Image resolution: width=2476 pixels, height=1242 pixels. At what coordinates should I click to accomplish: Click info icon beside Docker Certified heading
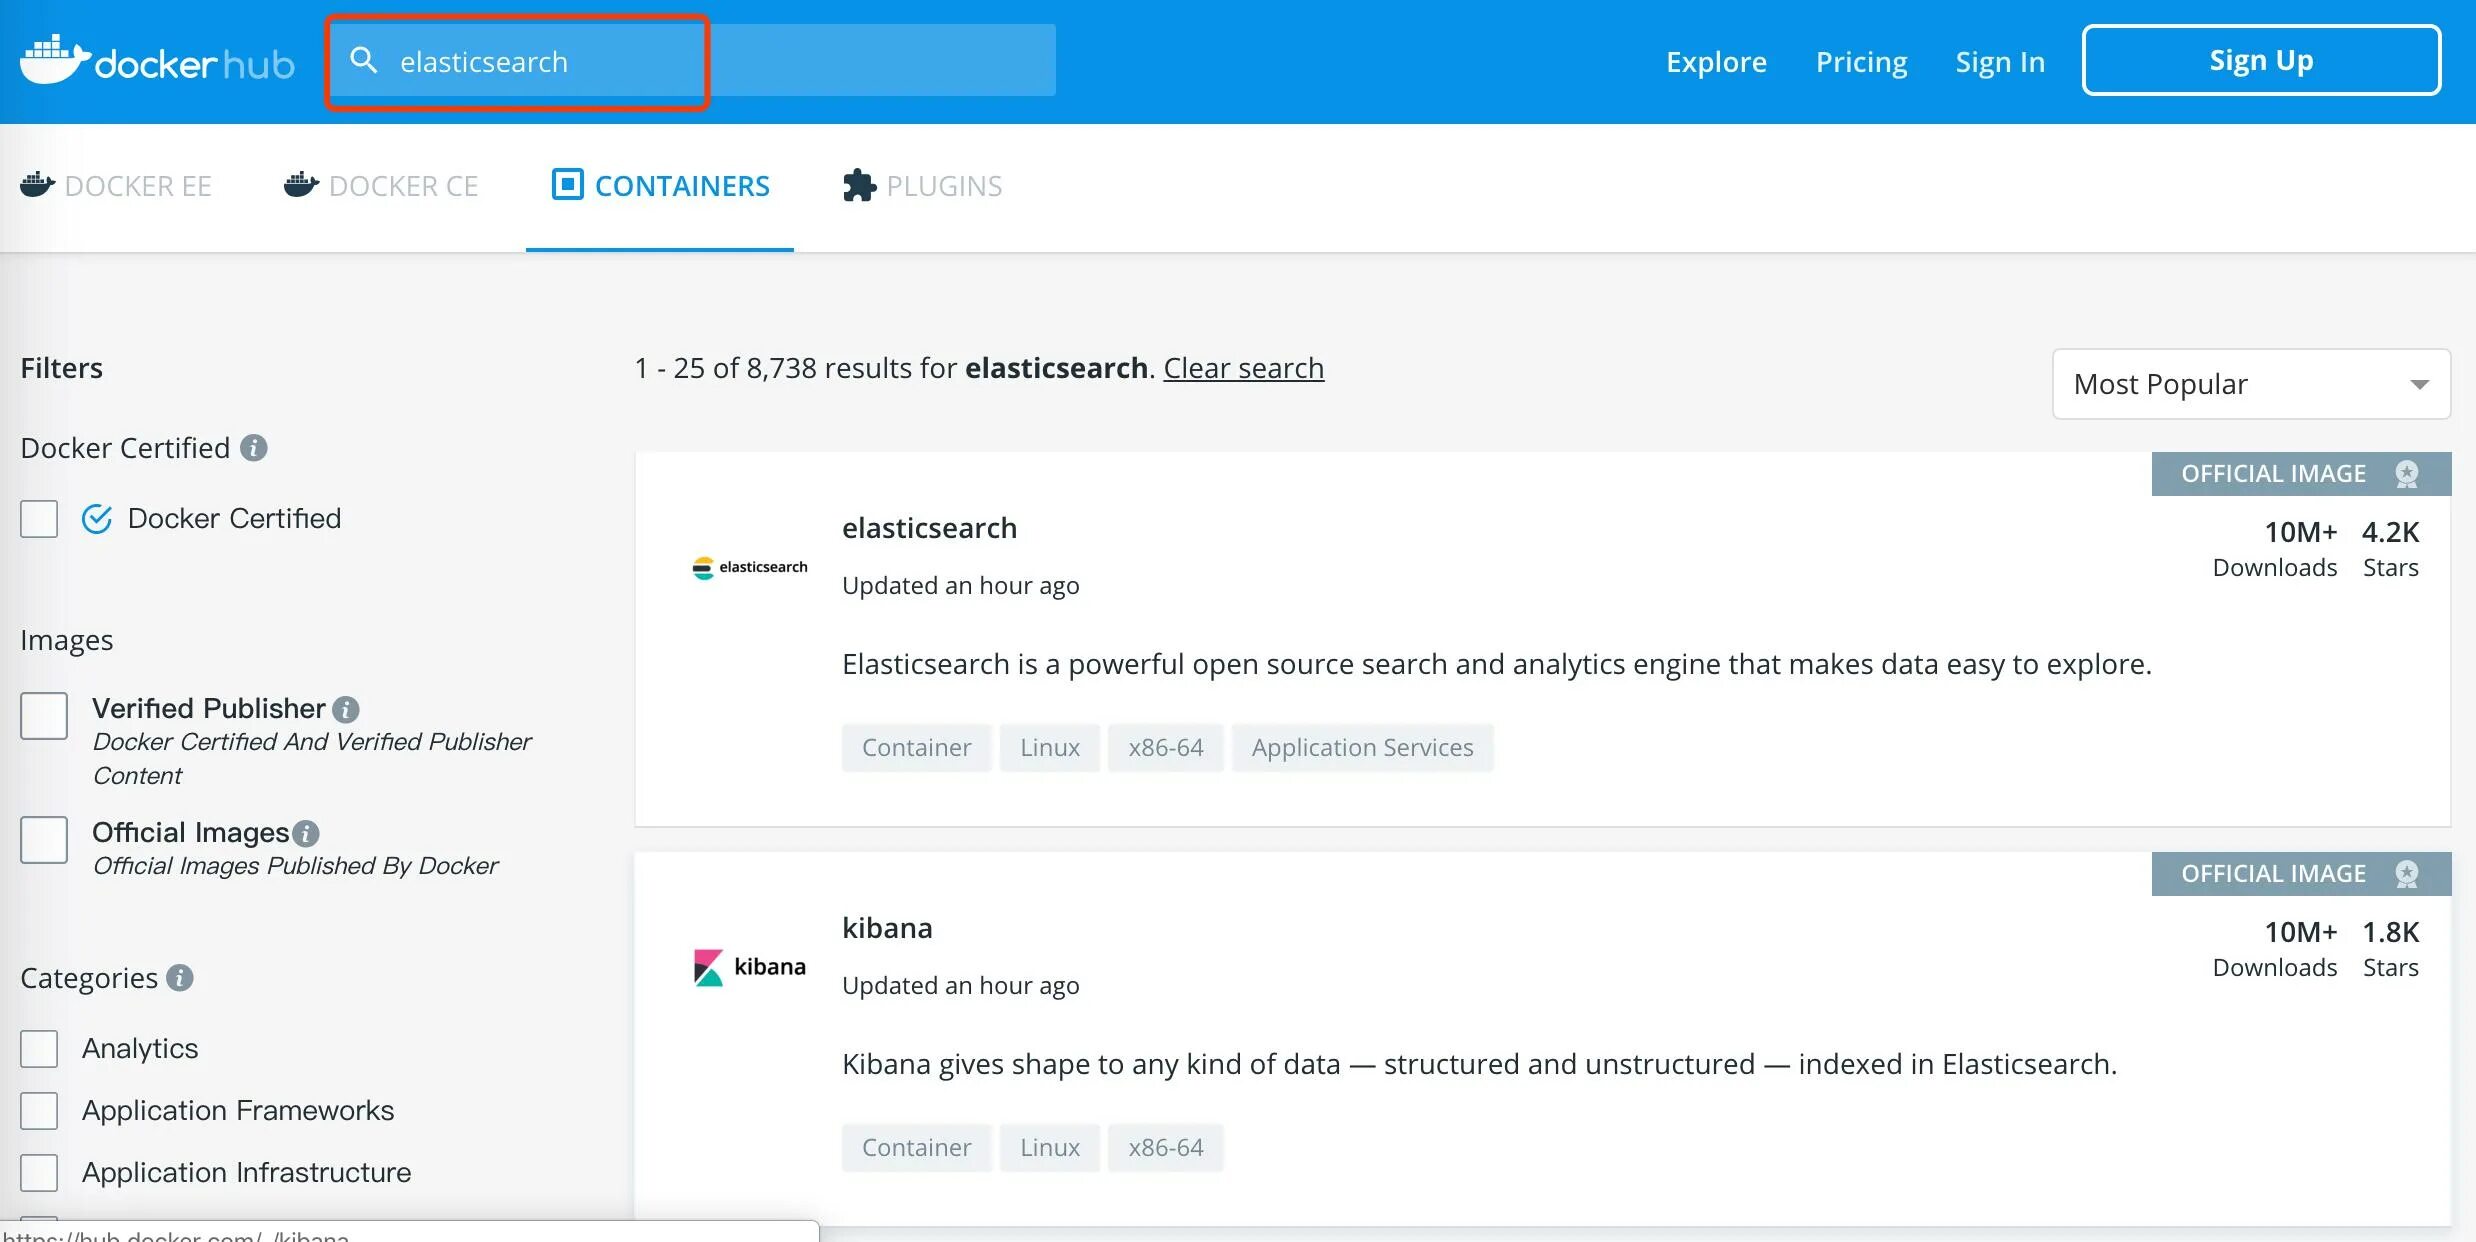pos(254,448)
